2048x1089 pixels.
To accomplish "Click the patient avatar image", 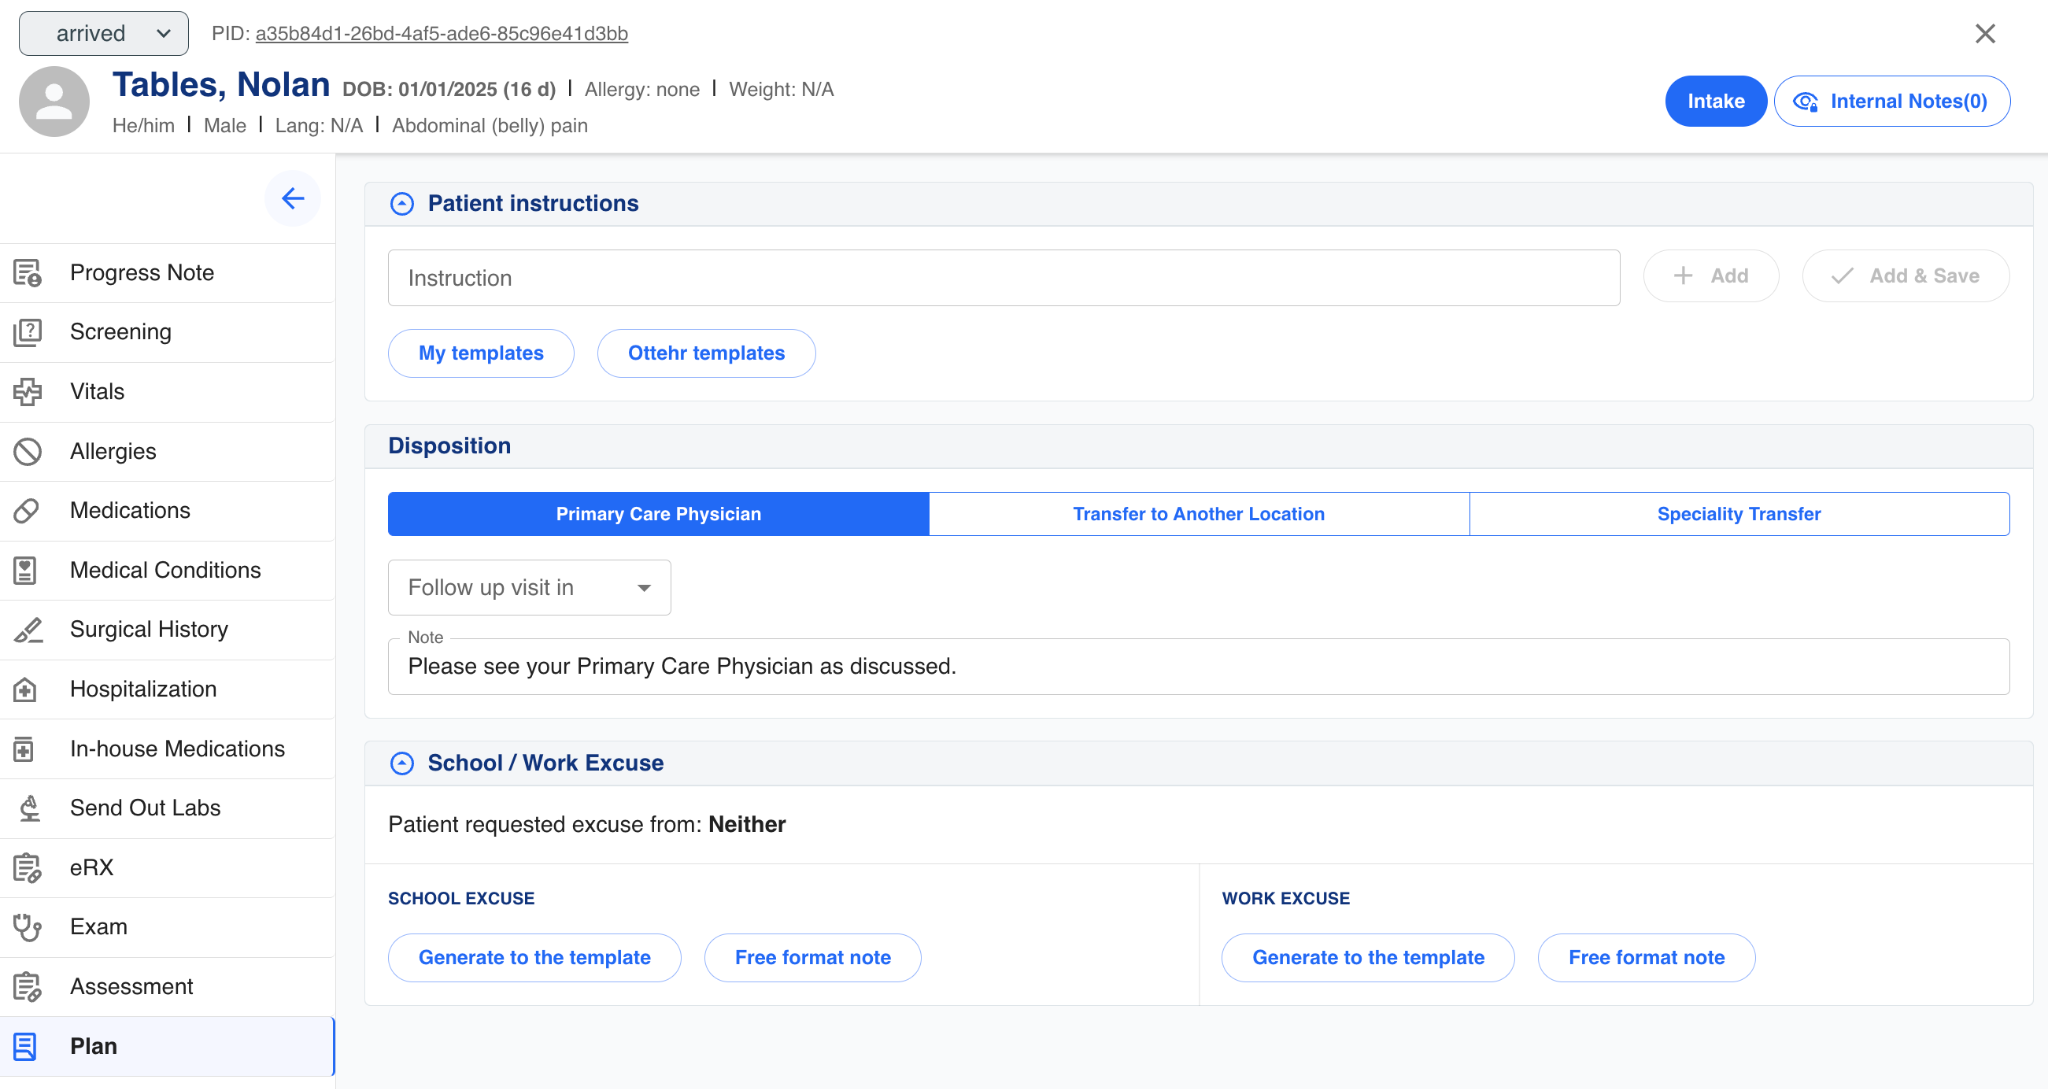I will coord(54,102).
